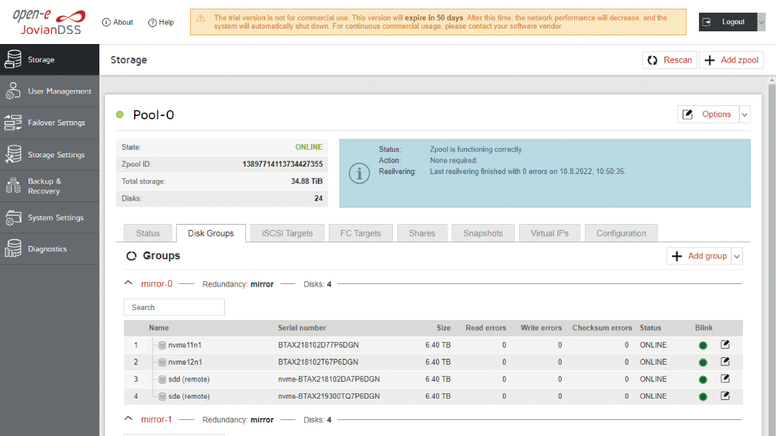
Task: Click the Logout button
Action: (x=728, y=22)
